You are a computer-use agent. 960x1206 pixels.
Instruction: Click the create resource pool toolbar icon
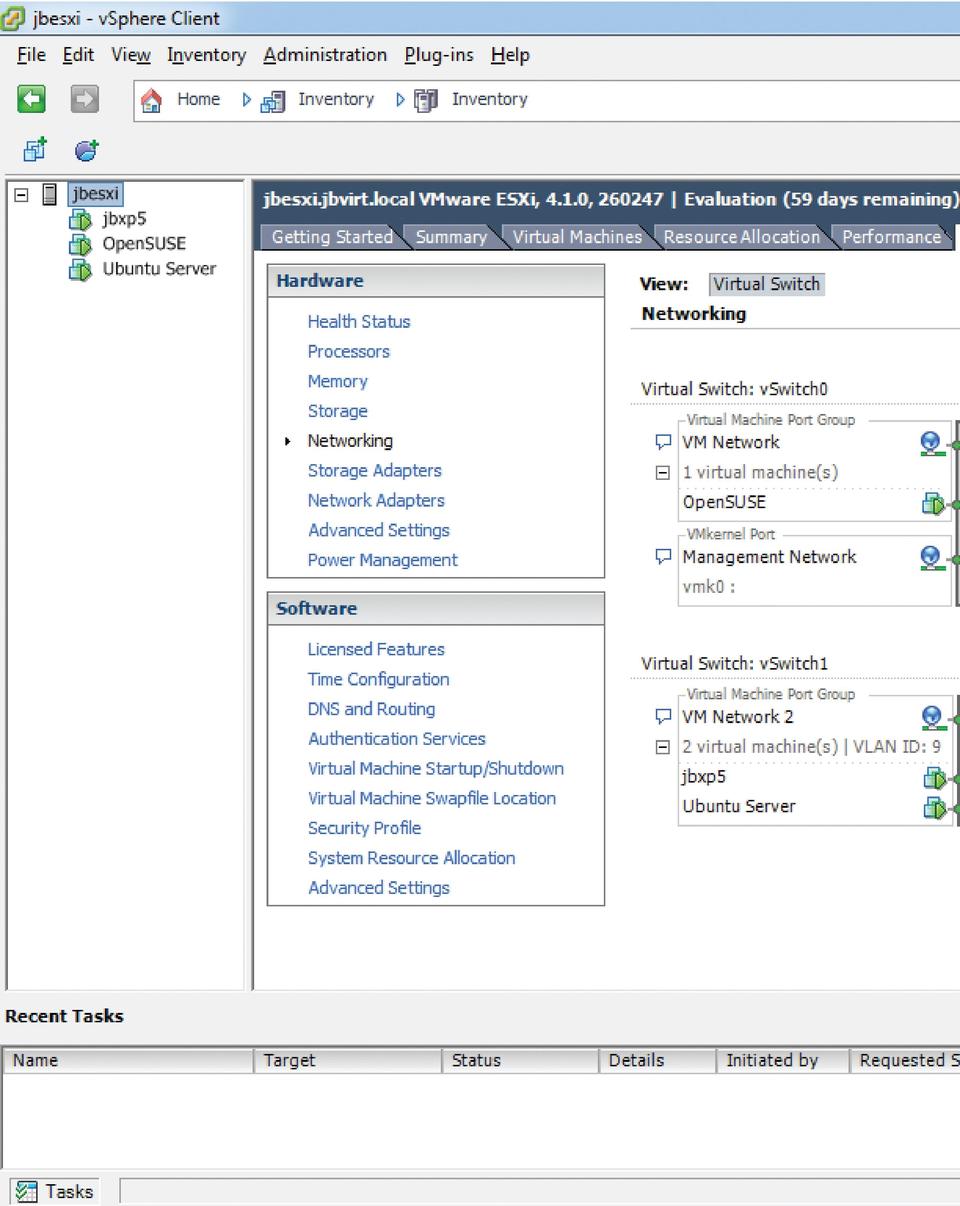(87, 151)
